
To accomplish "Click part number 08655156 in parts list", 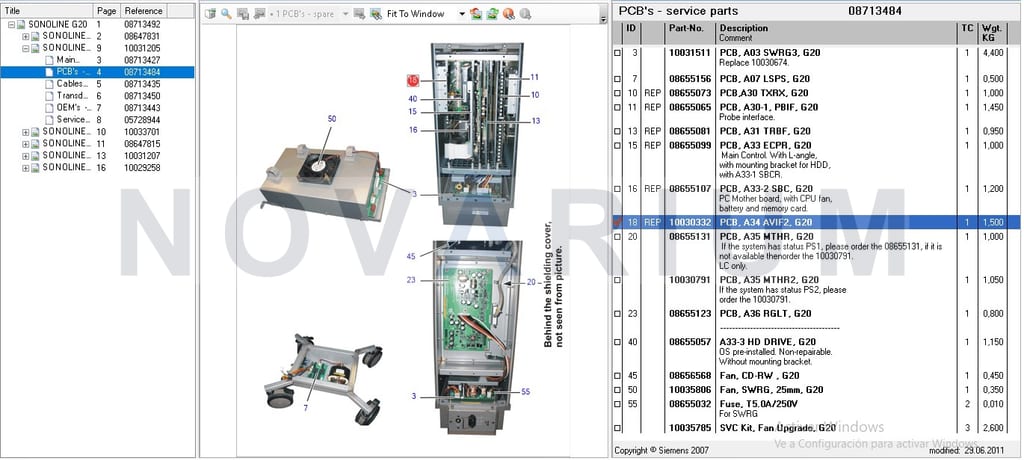I will click(x=690, y=79).
